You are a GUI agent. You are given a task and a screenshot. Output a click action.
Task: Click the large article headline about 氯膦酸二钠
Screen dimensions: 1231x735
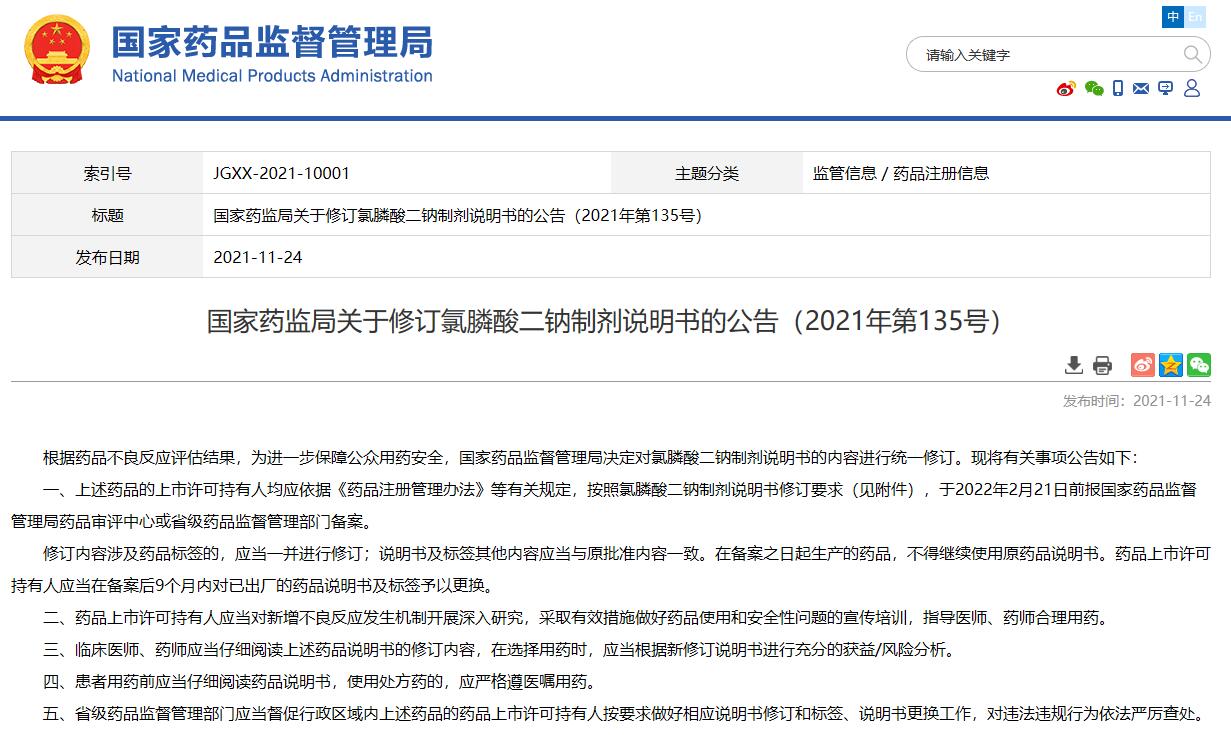pyautogui.click(x=603, y=321)
